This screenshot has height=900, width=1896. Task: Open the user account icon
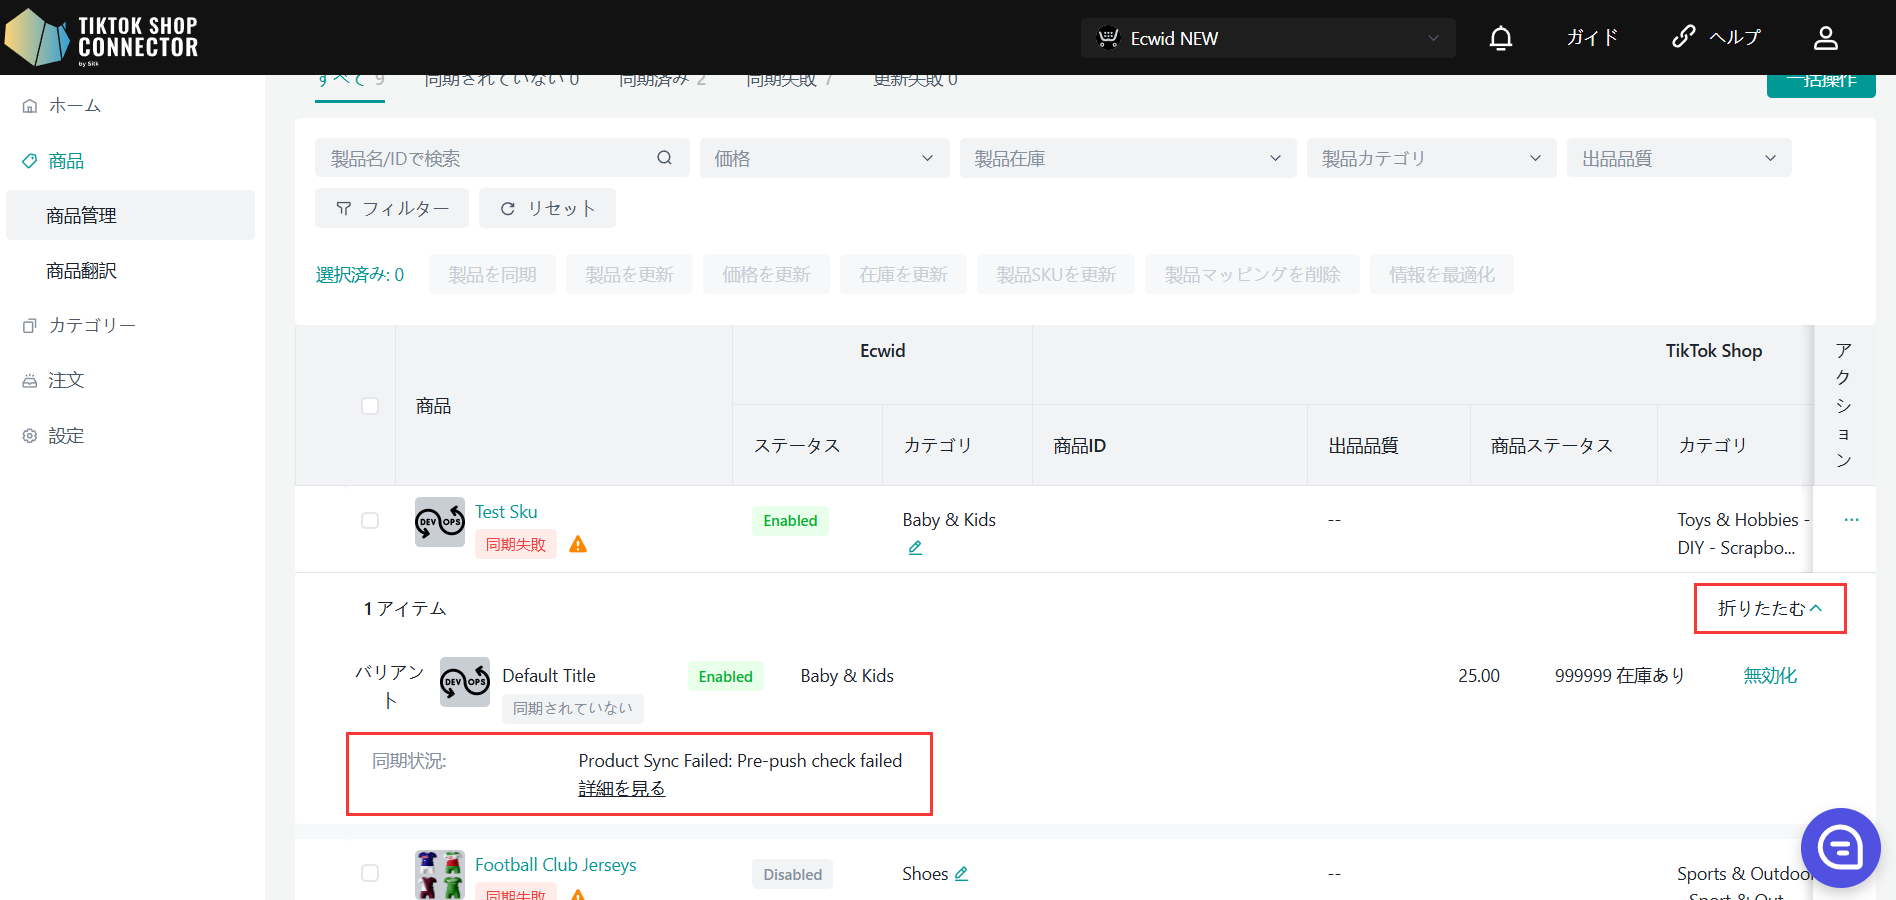pyautogui.click(x=1825, y=38)
